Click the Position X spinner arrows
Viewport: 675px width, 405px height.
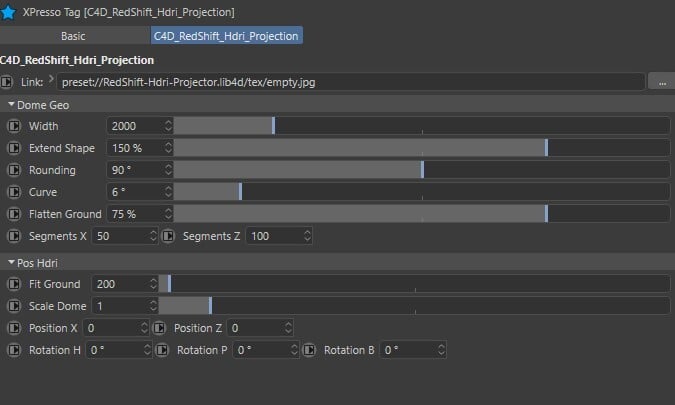pos(144,328)
